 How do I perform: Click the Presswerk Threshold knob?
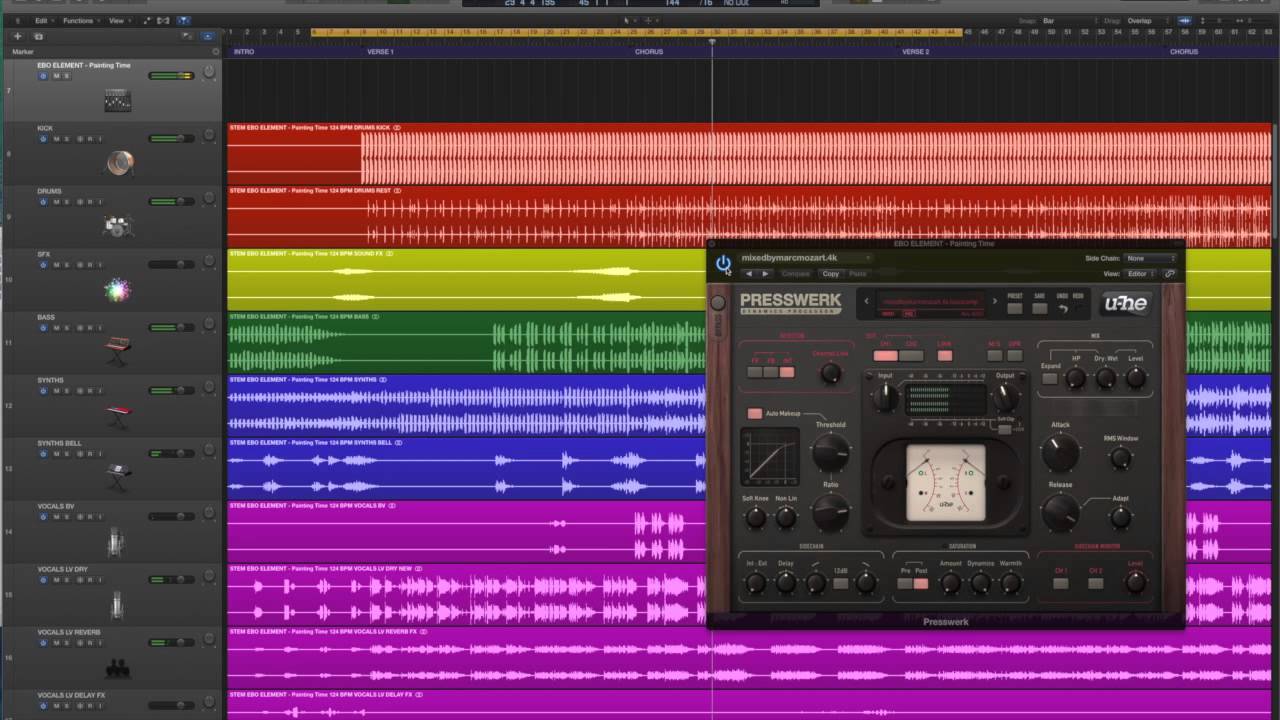[x=830, y=454]
